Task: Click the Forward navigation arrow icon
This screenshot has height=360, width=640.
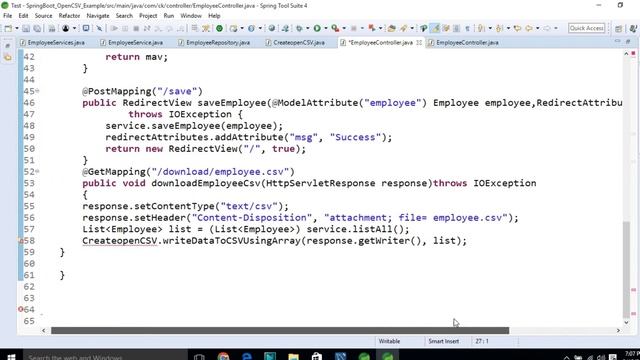Action: tap(547, 28)
